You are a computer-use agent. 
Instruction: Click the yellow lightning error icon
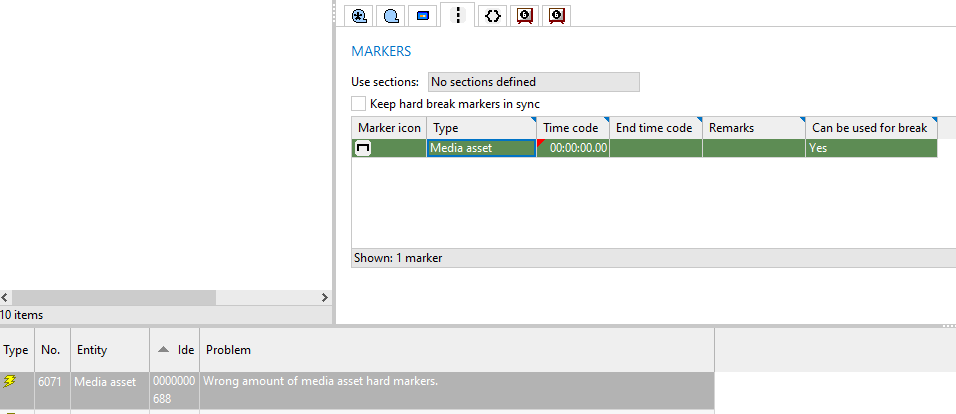tap(10, 381)
